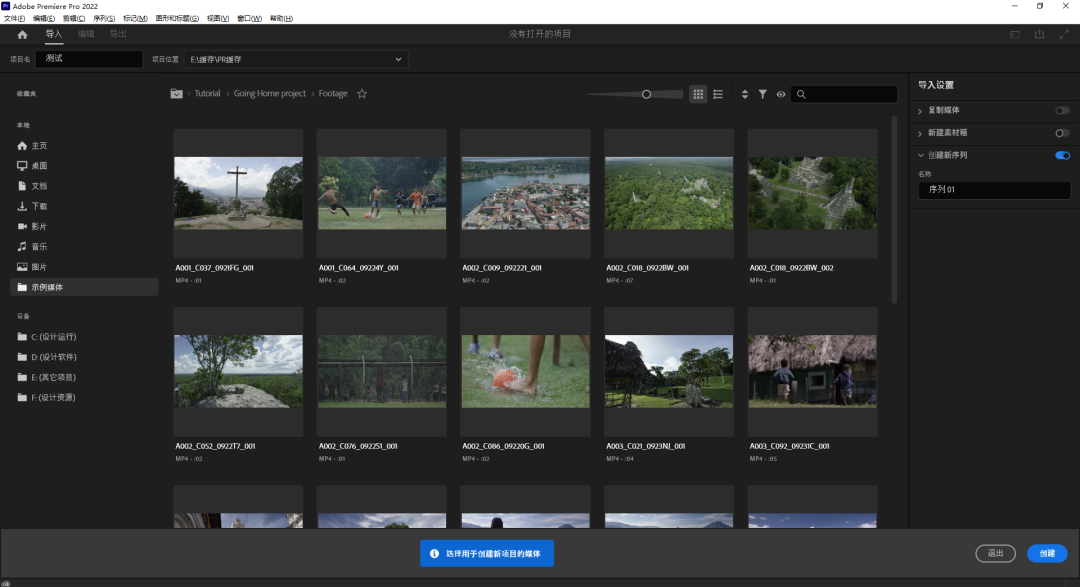Enable the 复制媒体 toggle switch

pyautogui.click(x=1061, y=110)
